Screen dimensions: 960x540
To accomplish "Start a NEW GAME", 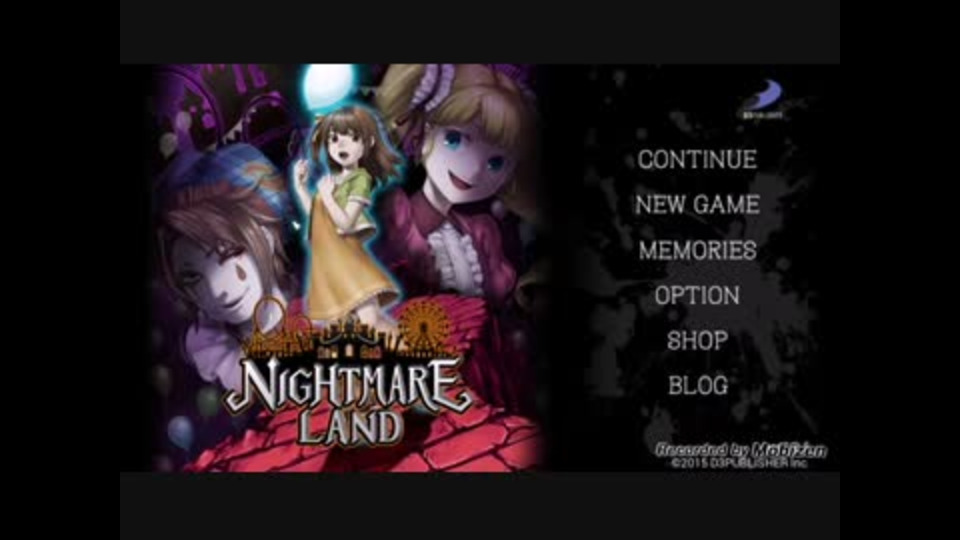I will click(x=697, y=205).
